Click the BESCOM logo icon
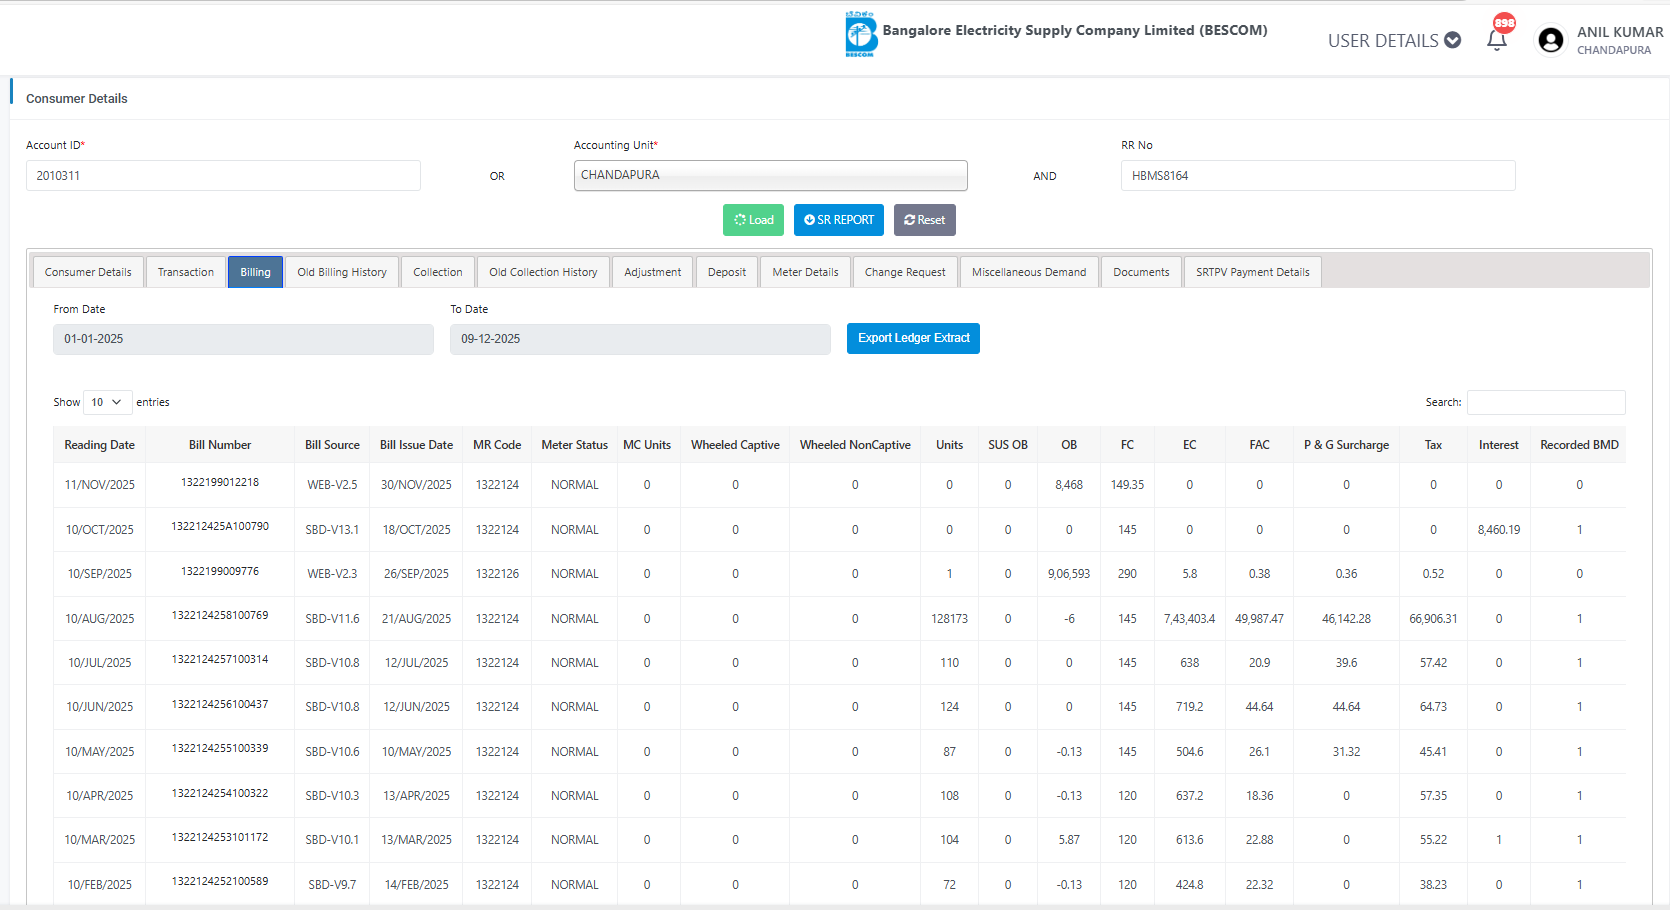The height and width of the screenshot is (910, 1670). coord(860,35)
